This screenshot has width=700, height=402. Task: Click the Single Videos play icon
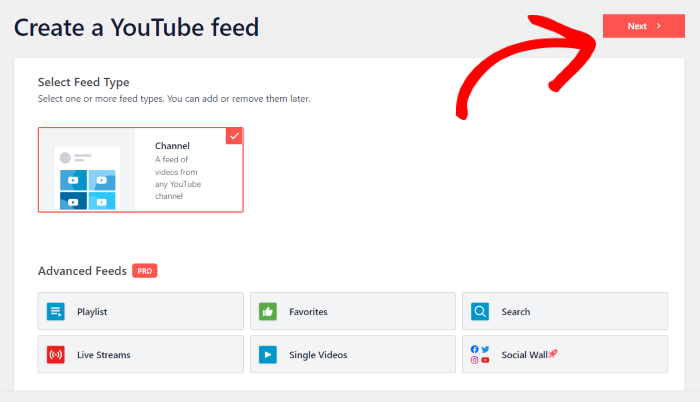click(268, 355)
